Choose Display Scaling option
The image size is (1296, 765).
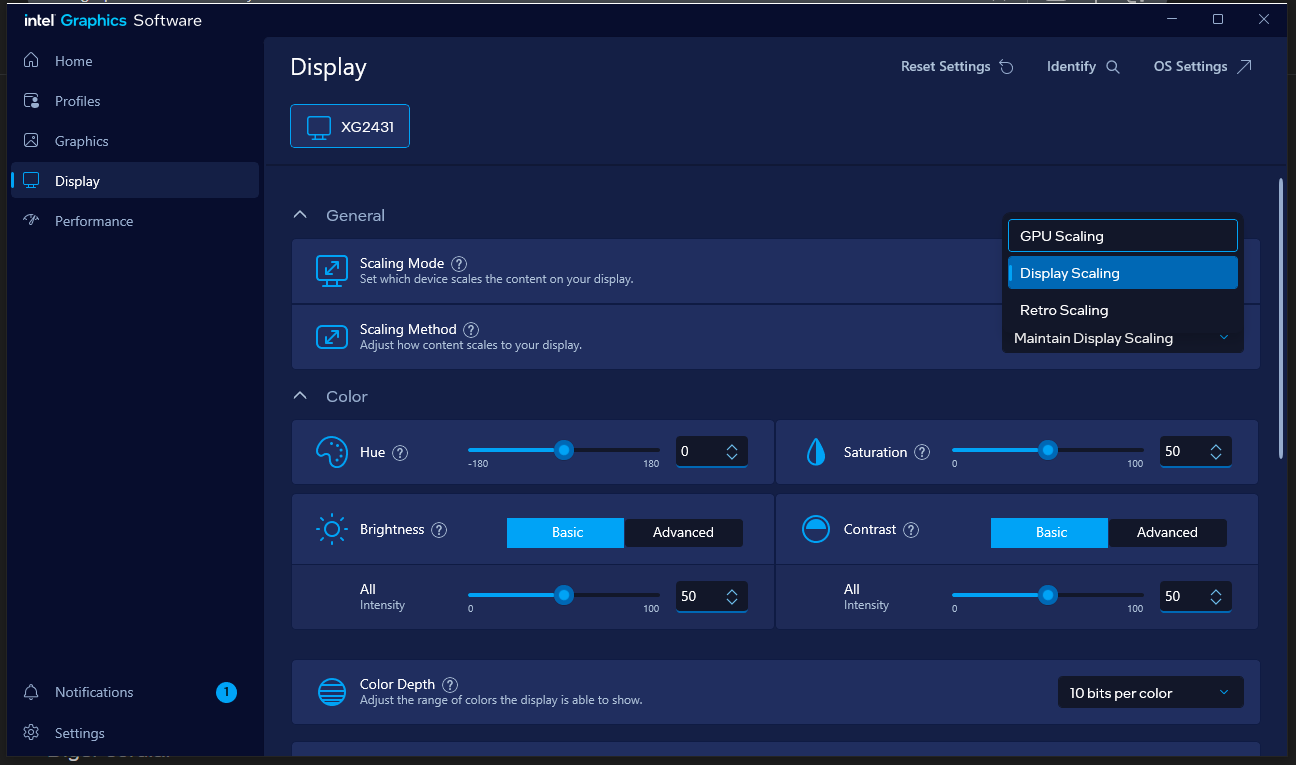[x=1123, y=273]
